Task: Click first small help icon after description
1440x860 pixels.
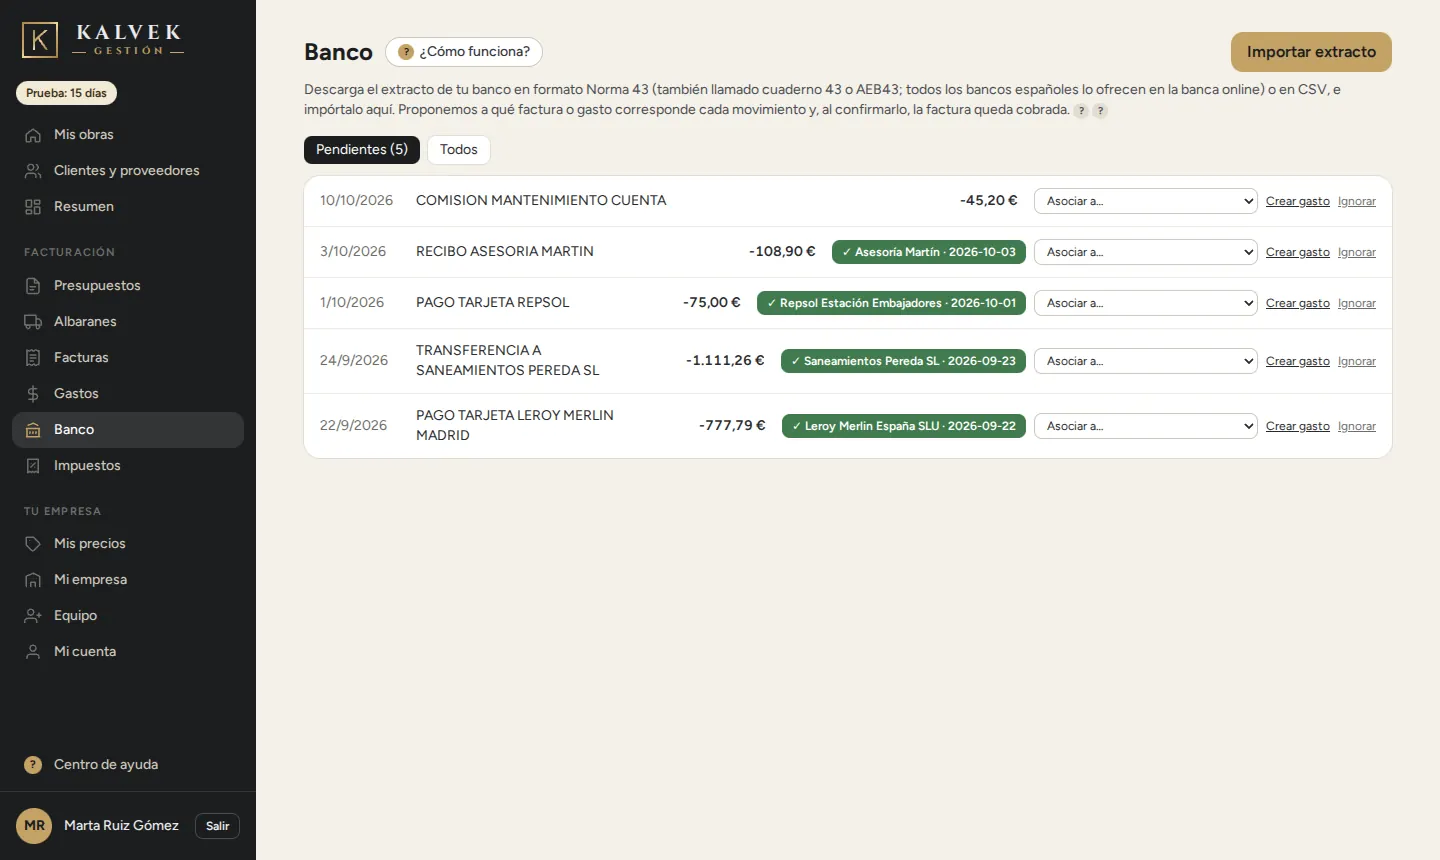Action: (x=1081, y=111)
